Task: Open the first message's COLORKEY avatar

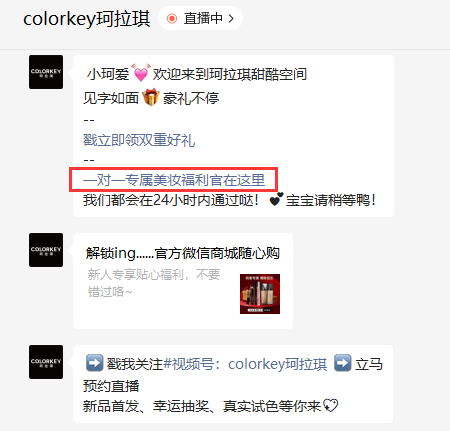Action: (46, 72)
